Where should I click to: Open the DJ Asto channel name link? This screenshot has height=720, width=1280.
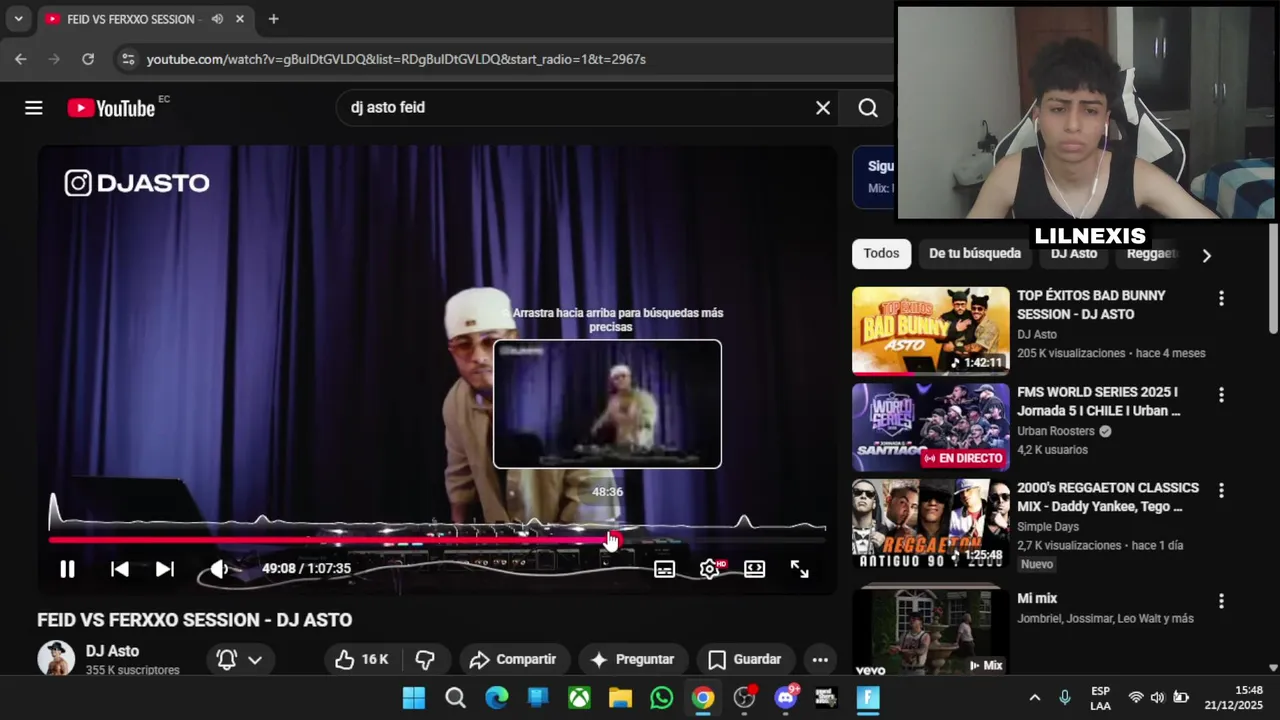(x=112, y=651)
